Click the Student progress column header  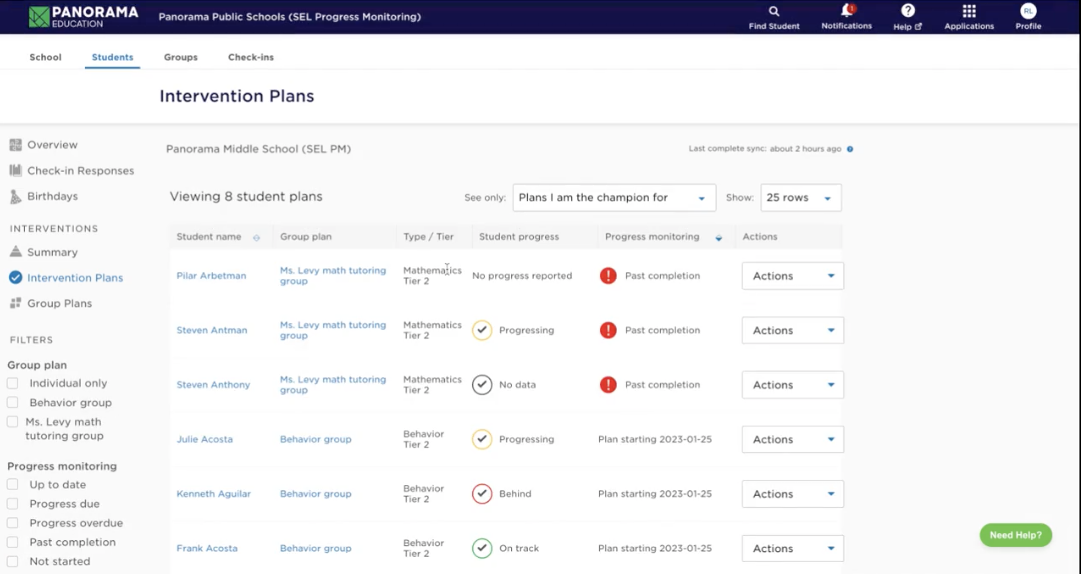click(519, 237)
